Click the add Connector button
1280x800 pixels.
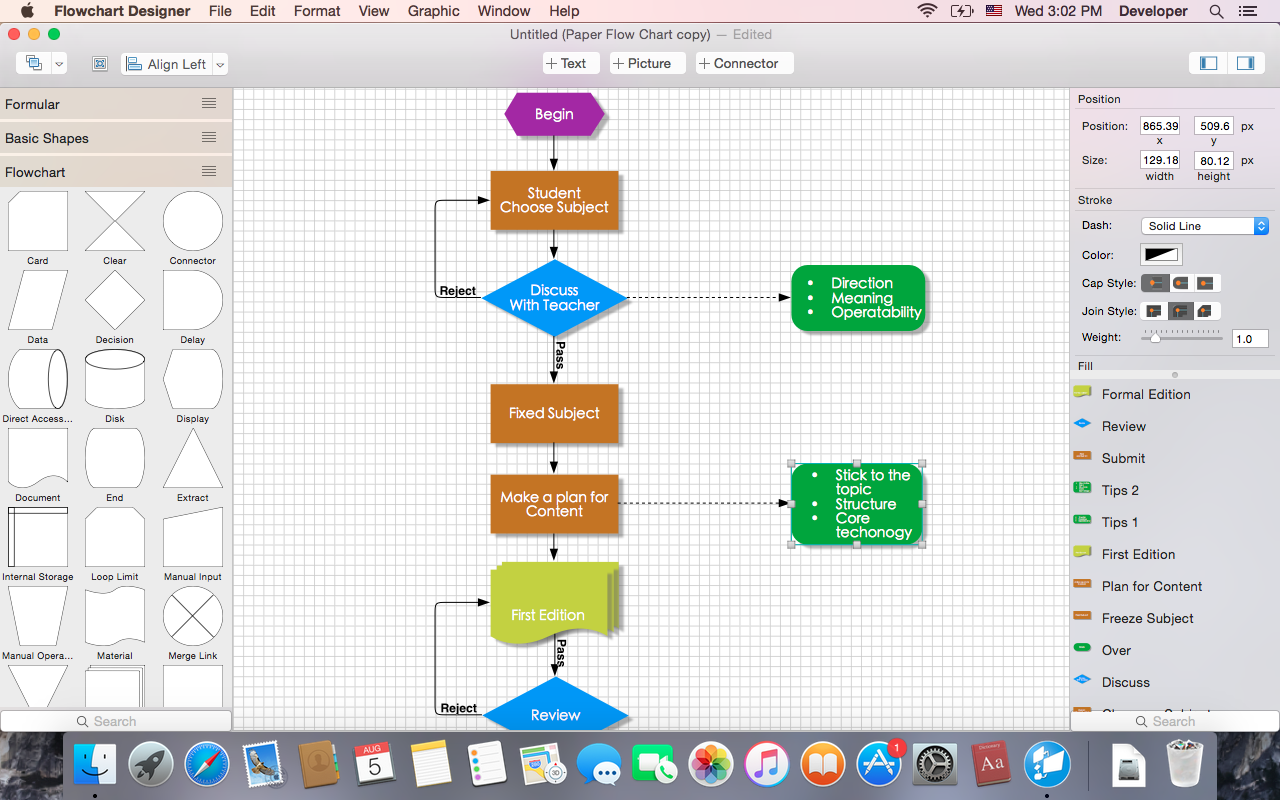[x=744, y=63]
